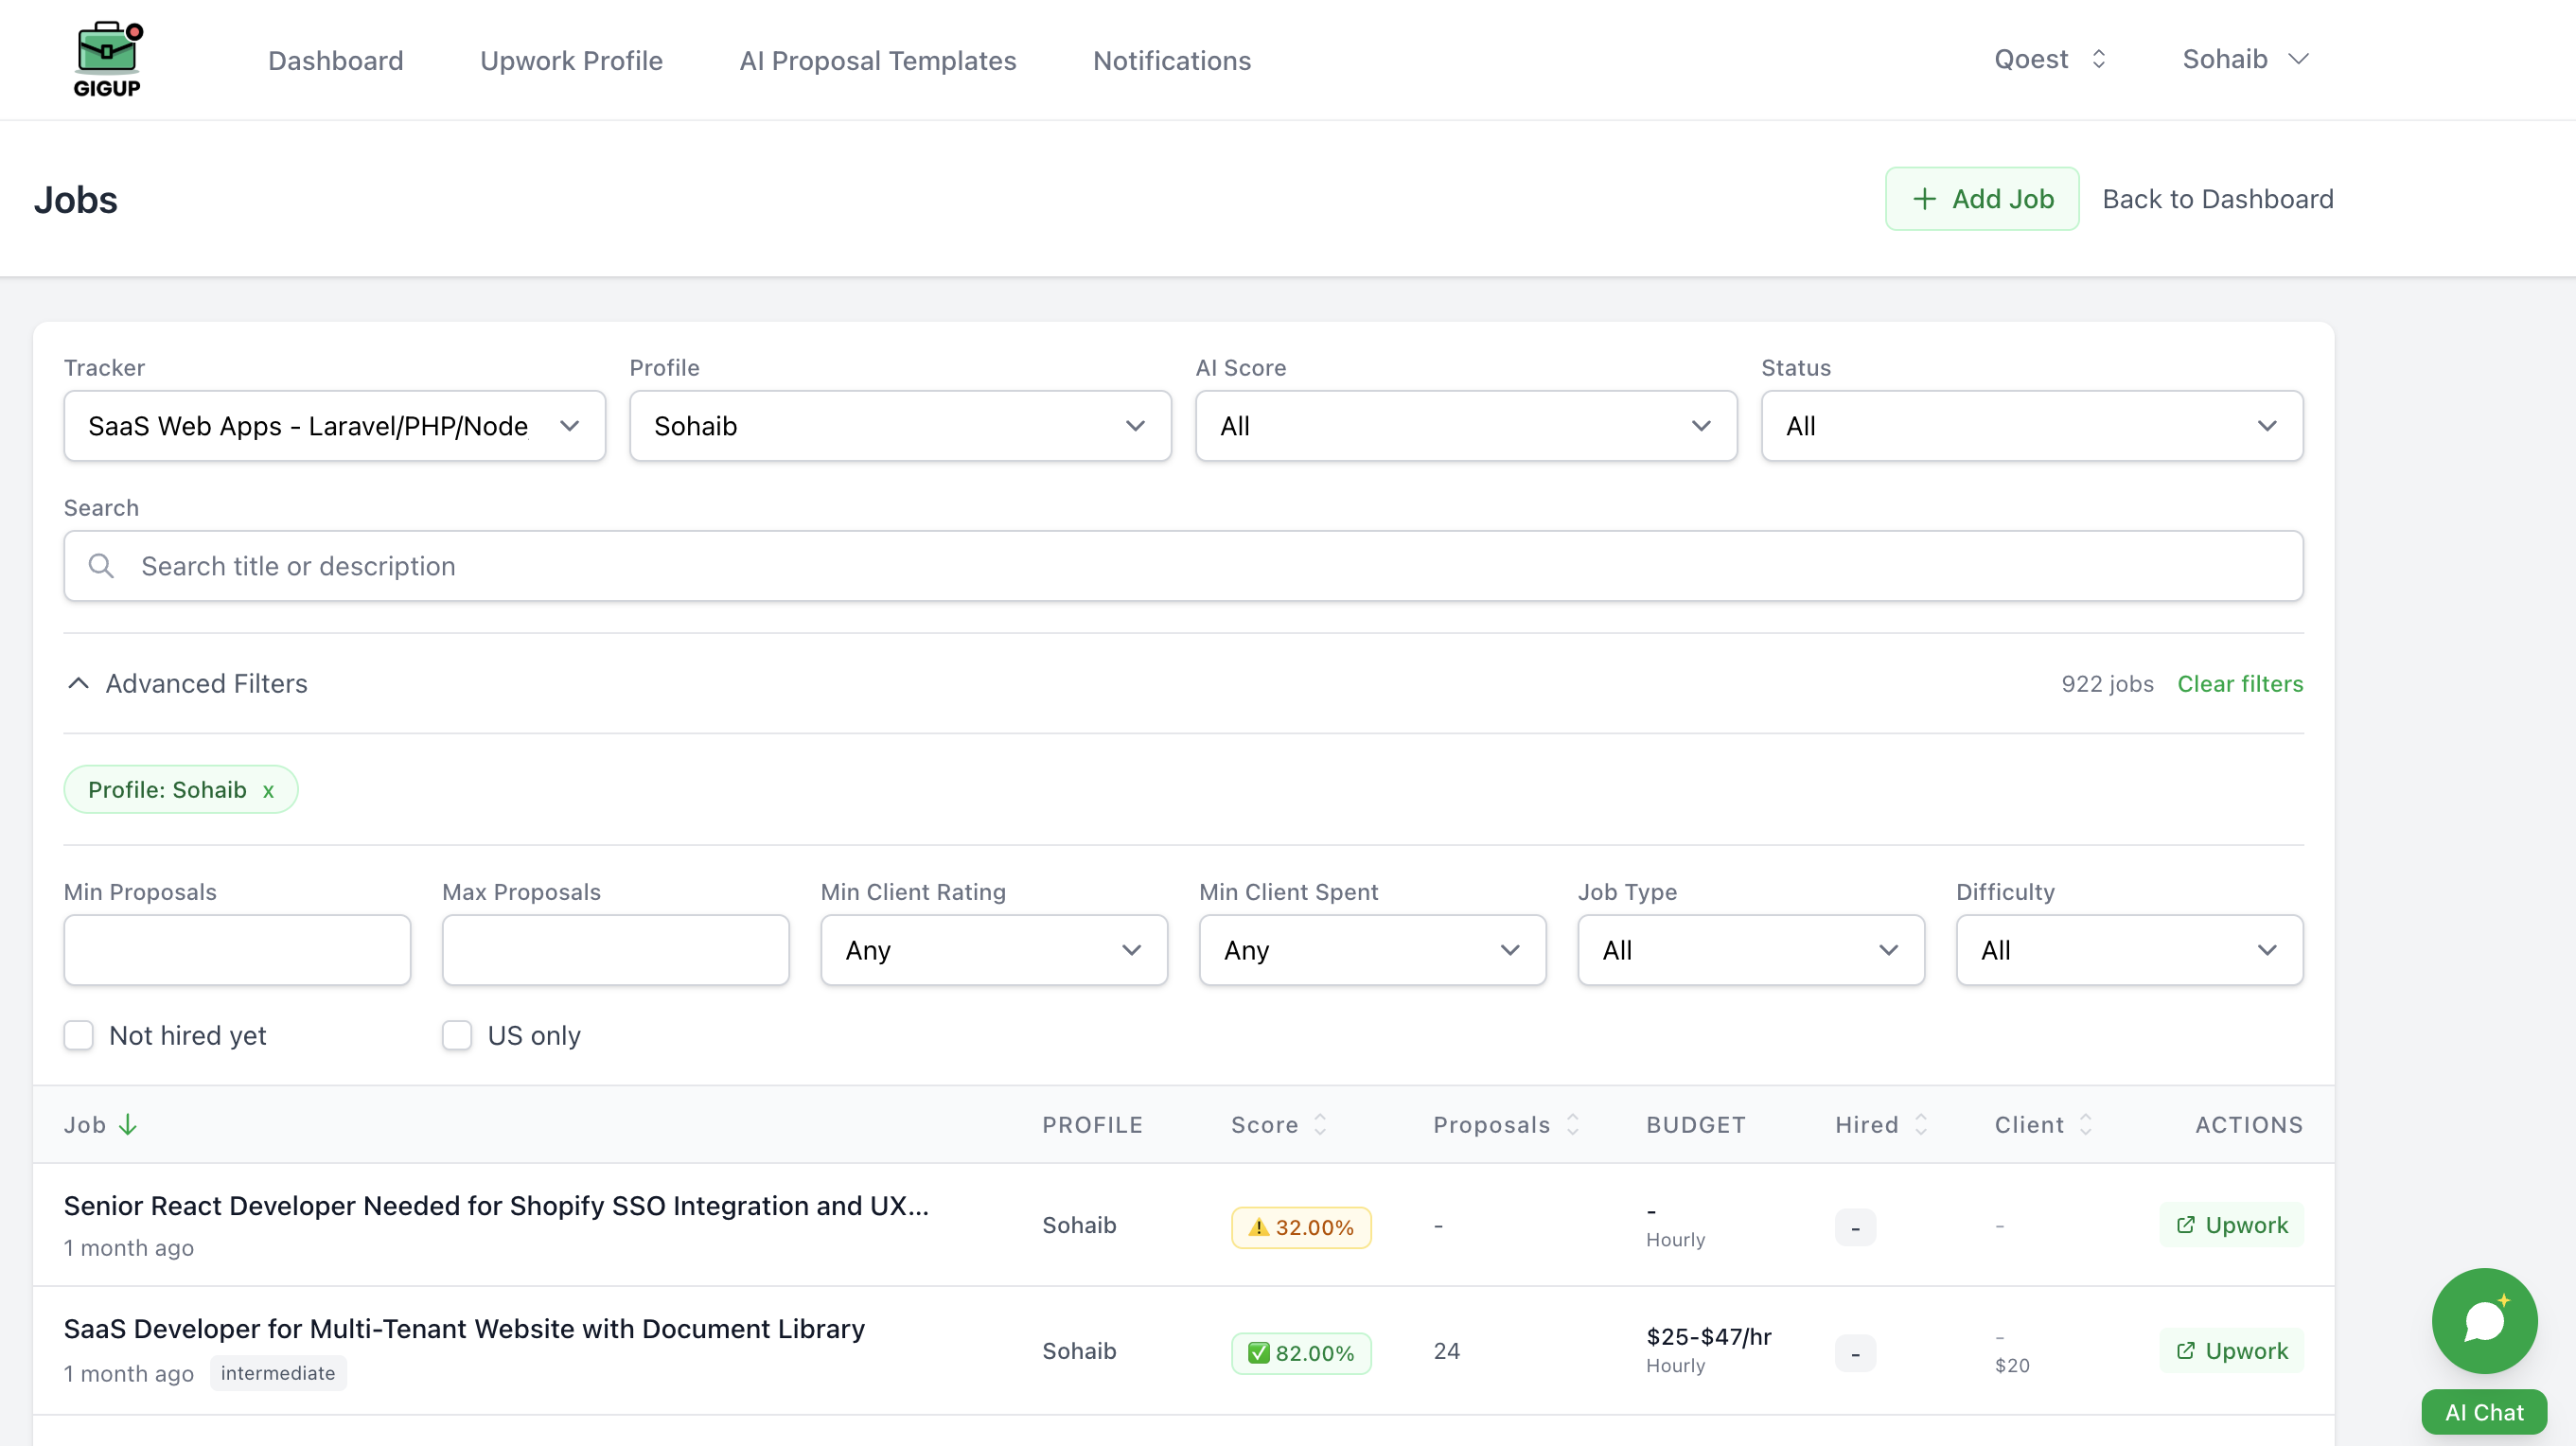
Task: Open the Notifications menu item
Action: pyautogui.click(x=1171, y=61)
